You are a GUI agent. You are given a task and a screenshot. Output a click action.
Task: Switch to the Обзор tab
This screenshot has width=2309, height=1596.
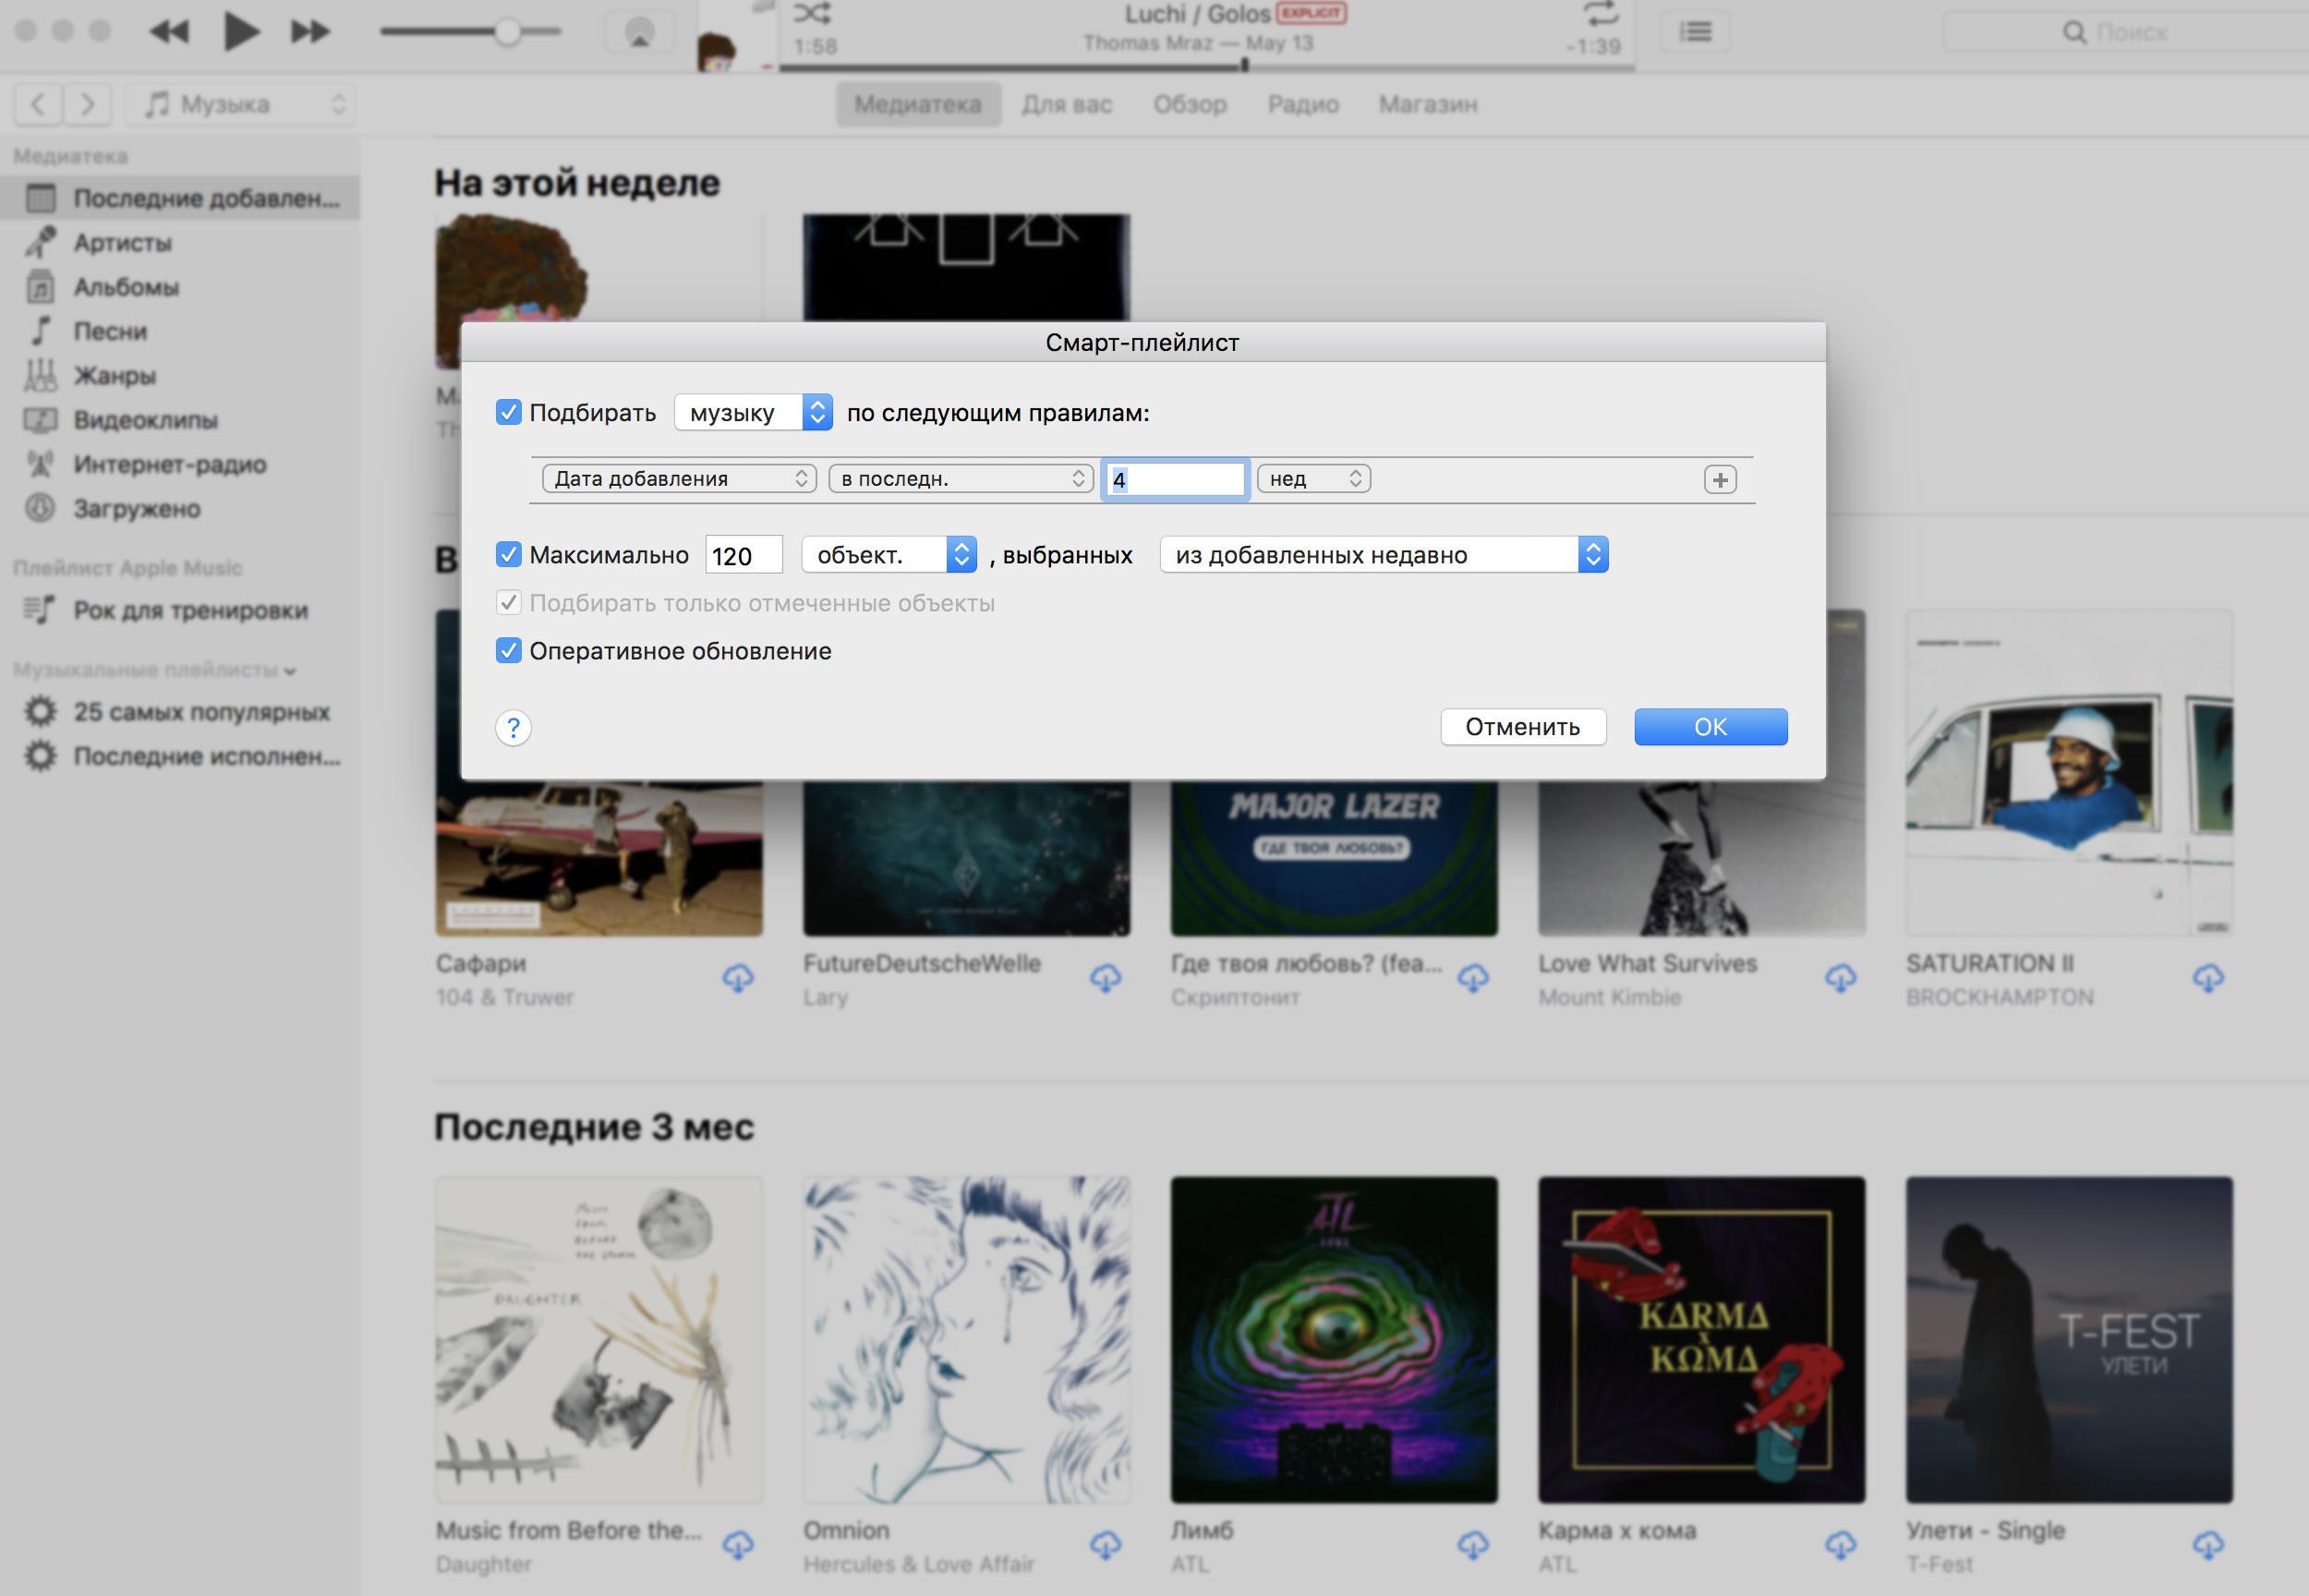tap(1190, 104)
